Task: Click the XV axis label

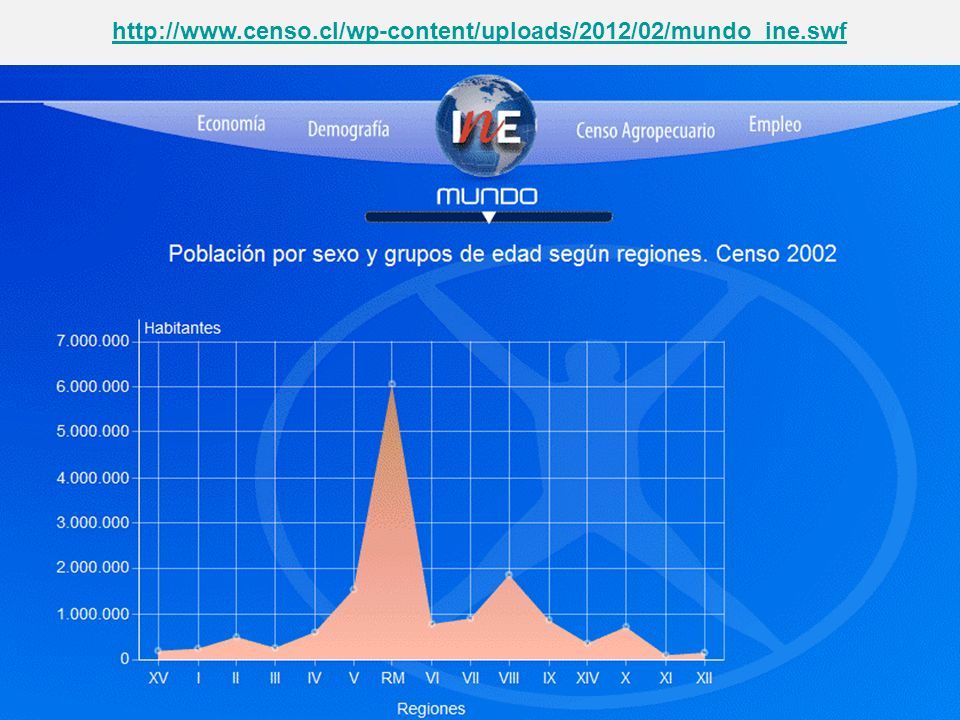Action: (x=159, y=678)
